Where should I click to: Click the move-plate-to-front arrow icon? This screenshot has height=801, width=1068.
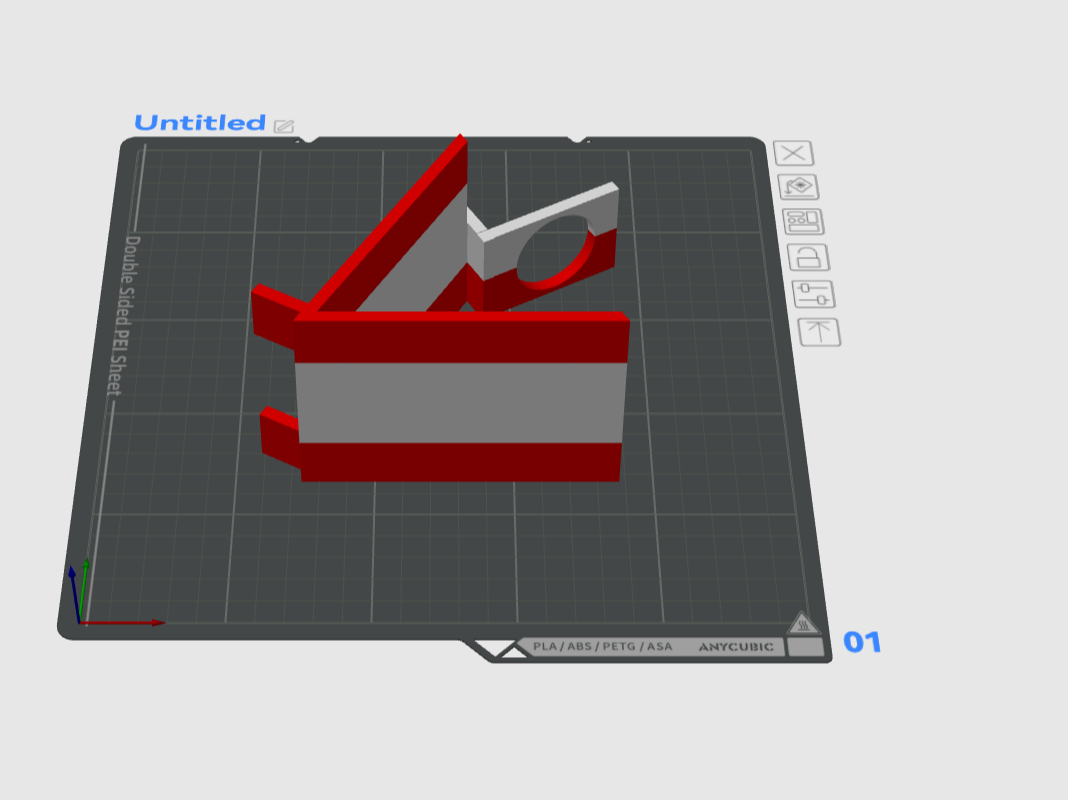click(x=819, y=332)
